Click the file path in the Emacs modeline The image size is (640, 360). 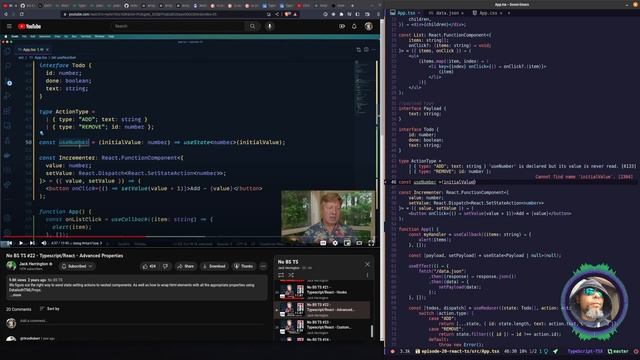tap(460, 351)
